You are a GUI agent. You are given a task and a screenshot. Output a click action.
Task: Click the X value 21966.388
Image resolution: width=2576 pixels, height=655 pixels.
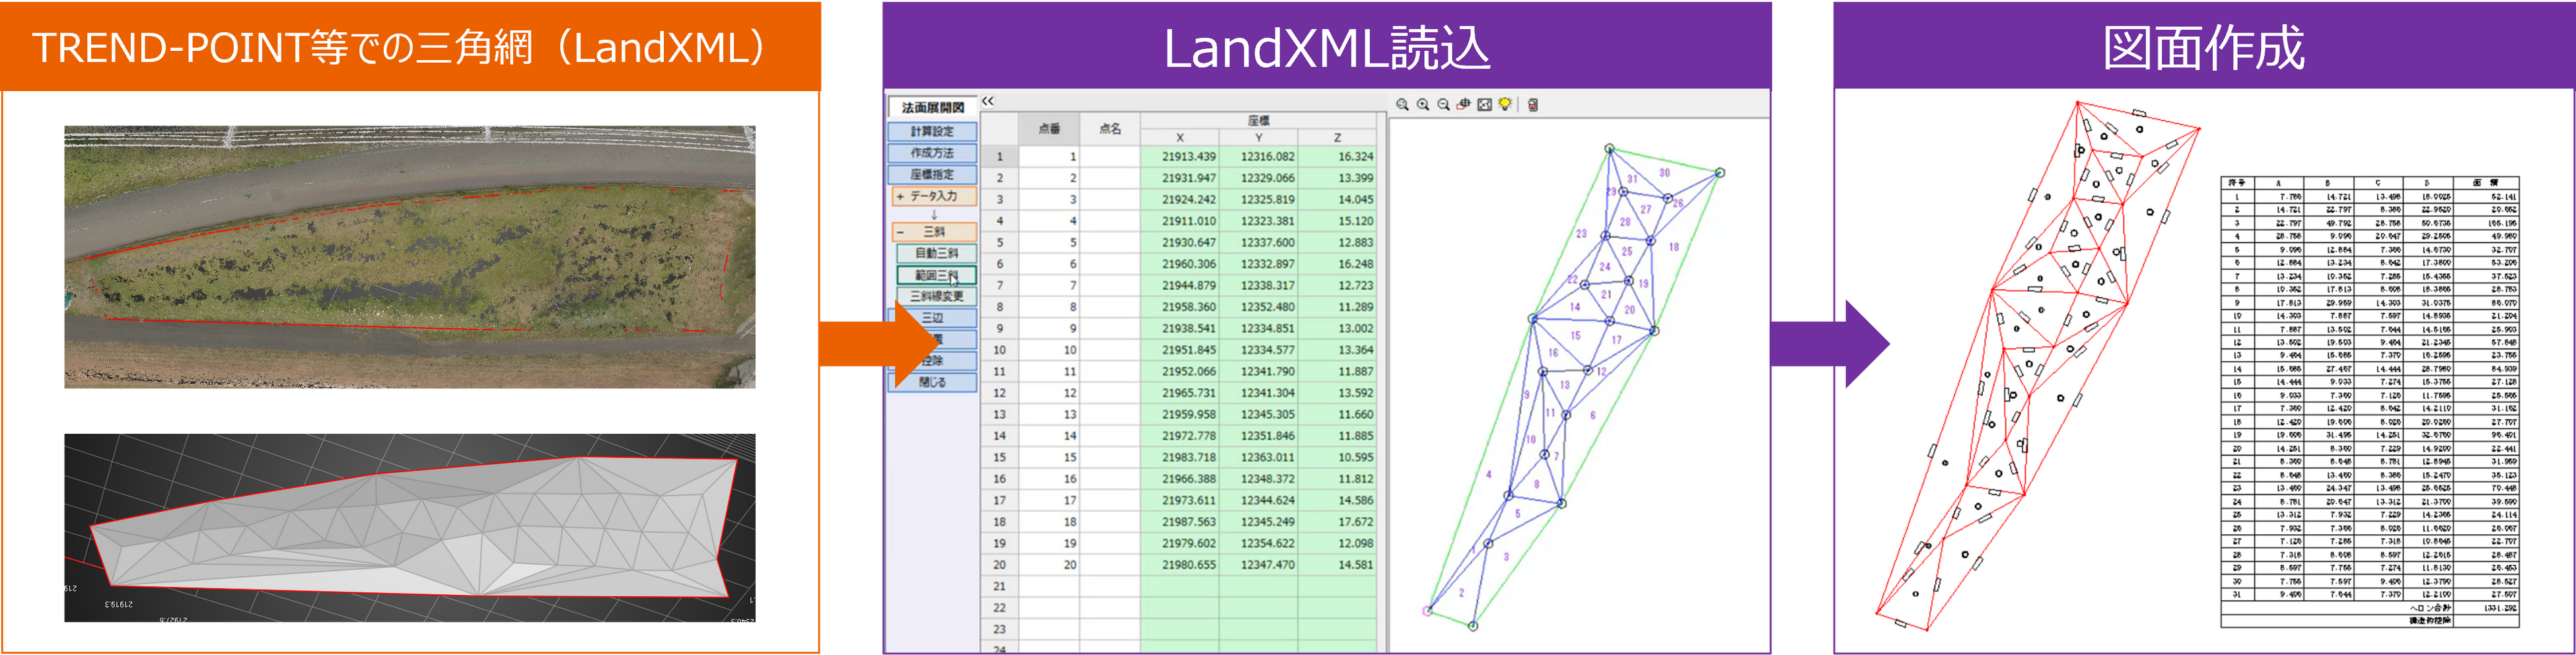click(x=1180, y=480)
